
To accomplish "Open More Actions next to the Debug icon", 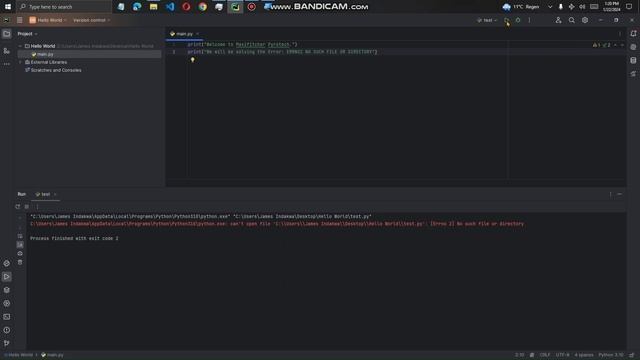I will (529, 20).
